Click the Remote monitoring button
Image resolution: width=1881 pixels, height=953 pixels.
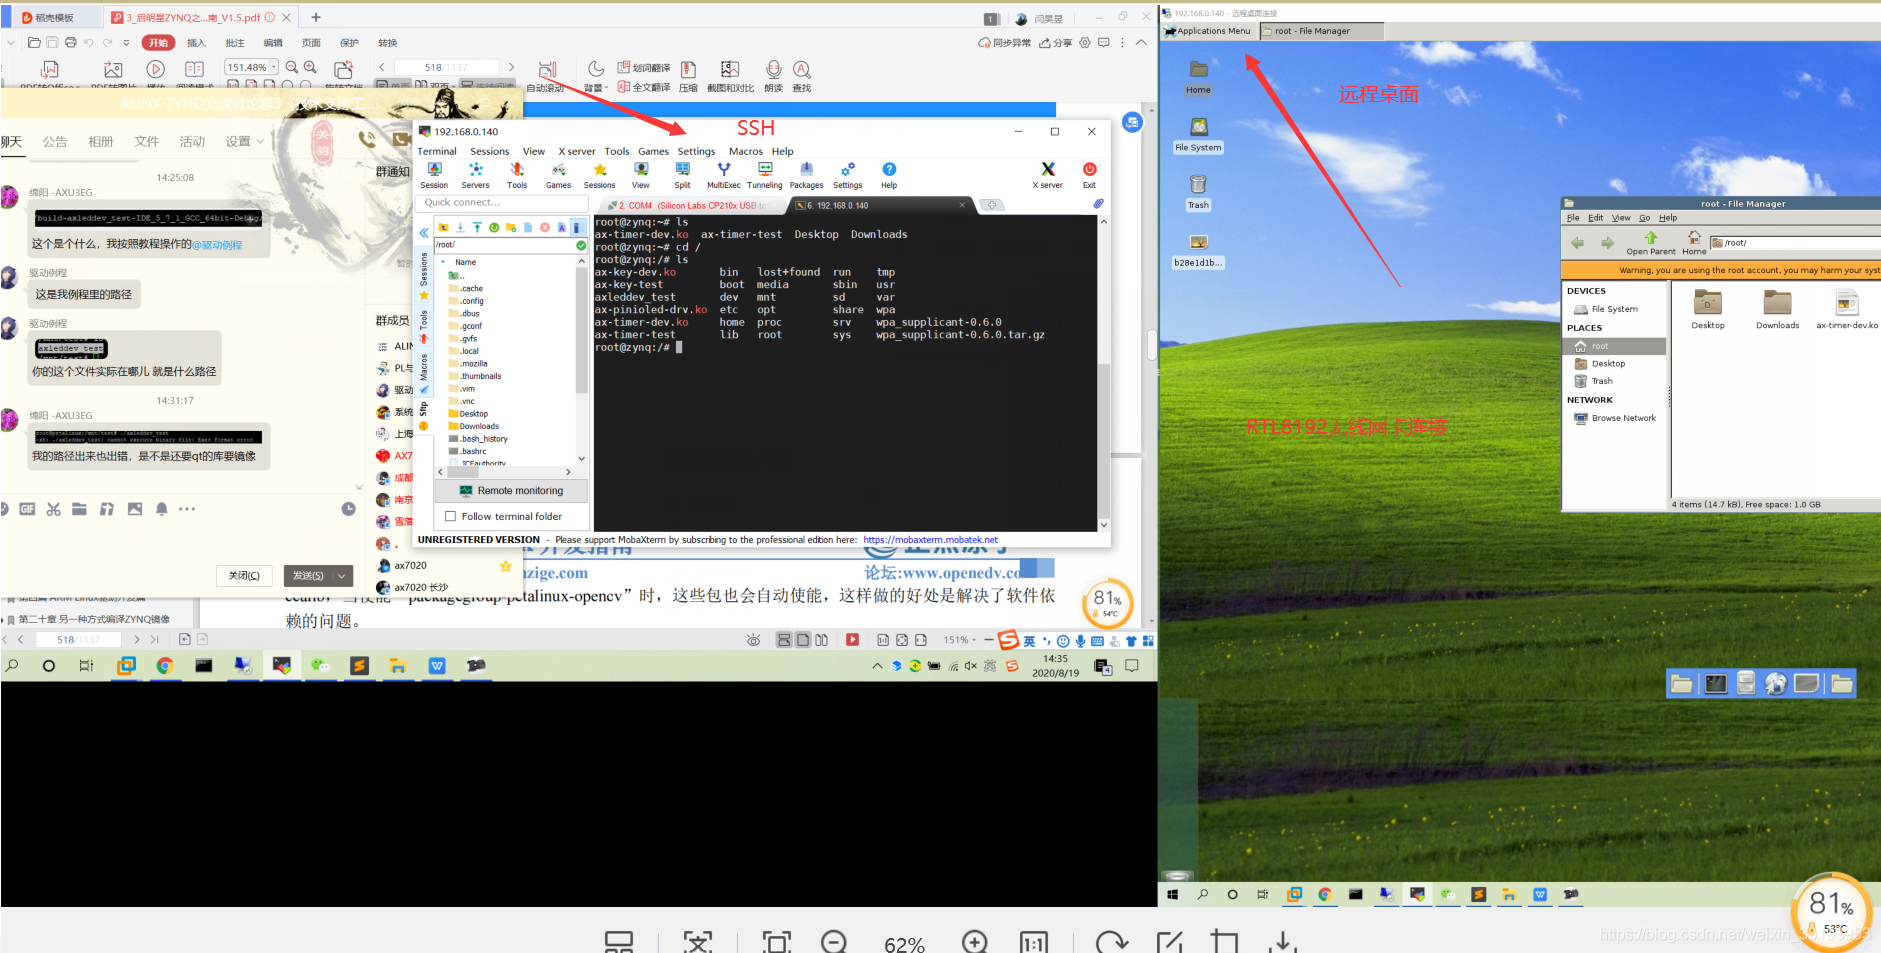click(x=511, y=490)
